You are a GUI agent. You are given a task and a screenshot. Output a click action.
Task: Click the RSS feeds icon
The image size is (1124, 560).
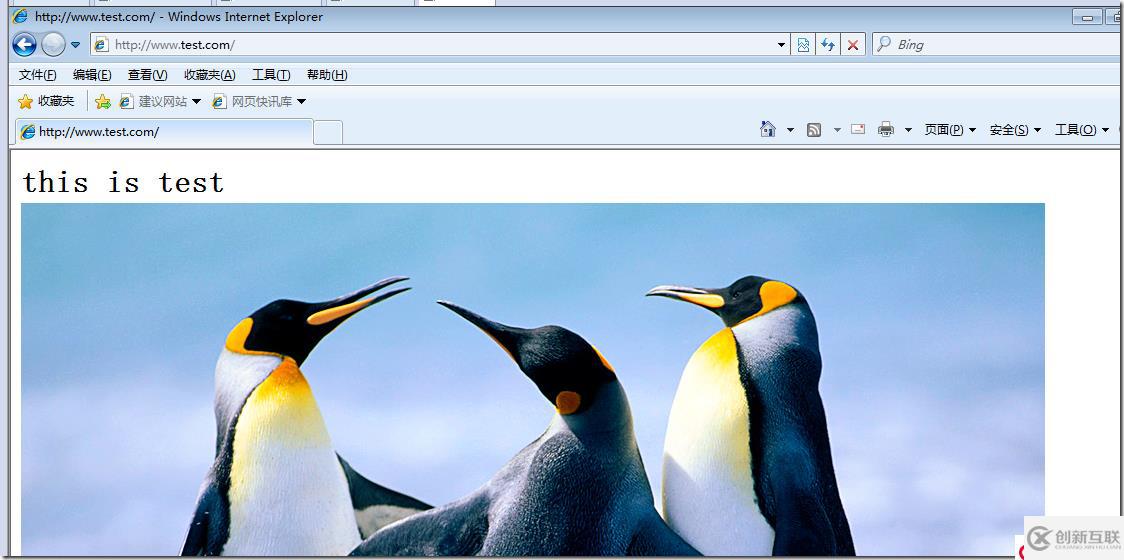point(814,130)
